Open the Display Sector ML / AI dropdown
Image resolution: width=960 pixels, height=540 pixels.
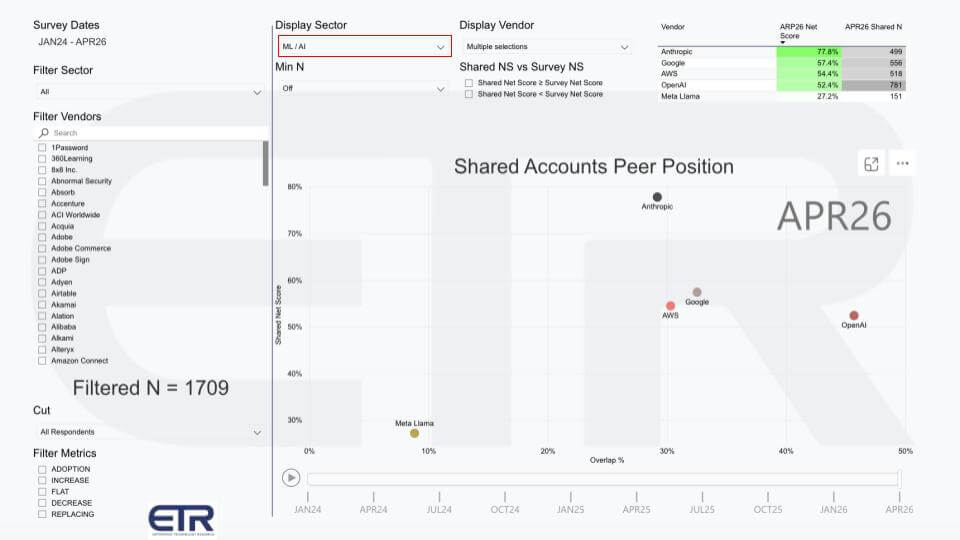pos(364,46)
